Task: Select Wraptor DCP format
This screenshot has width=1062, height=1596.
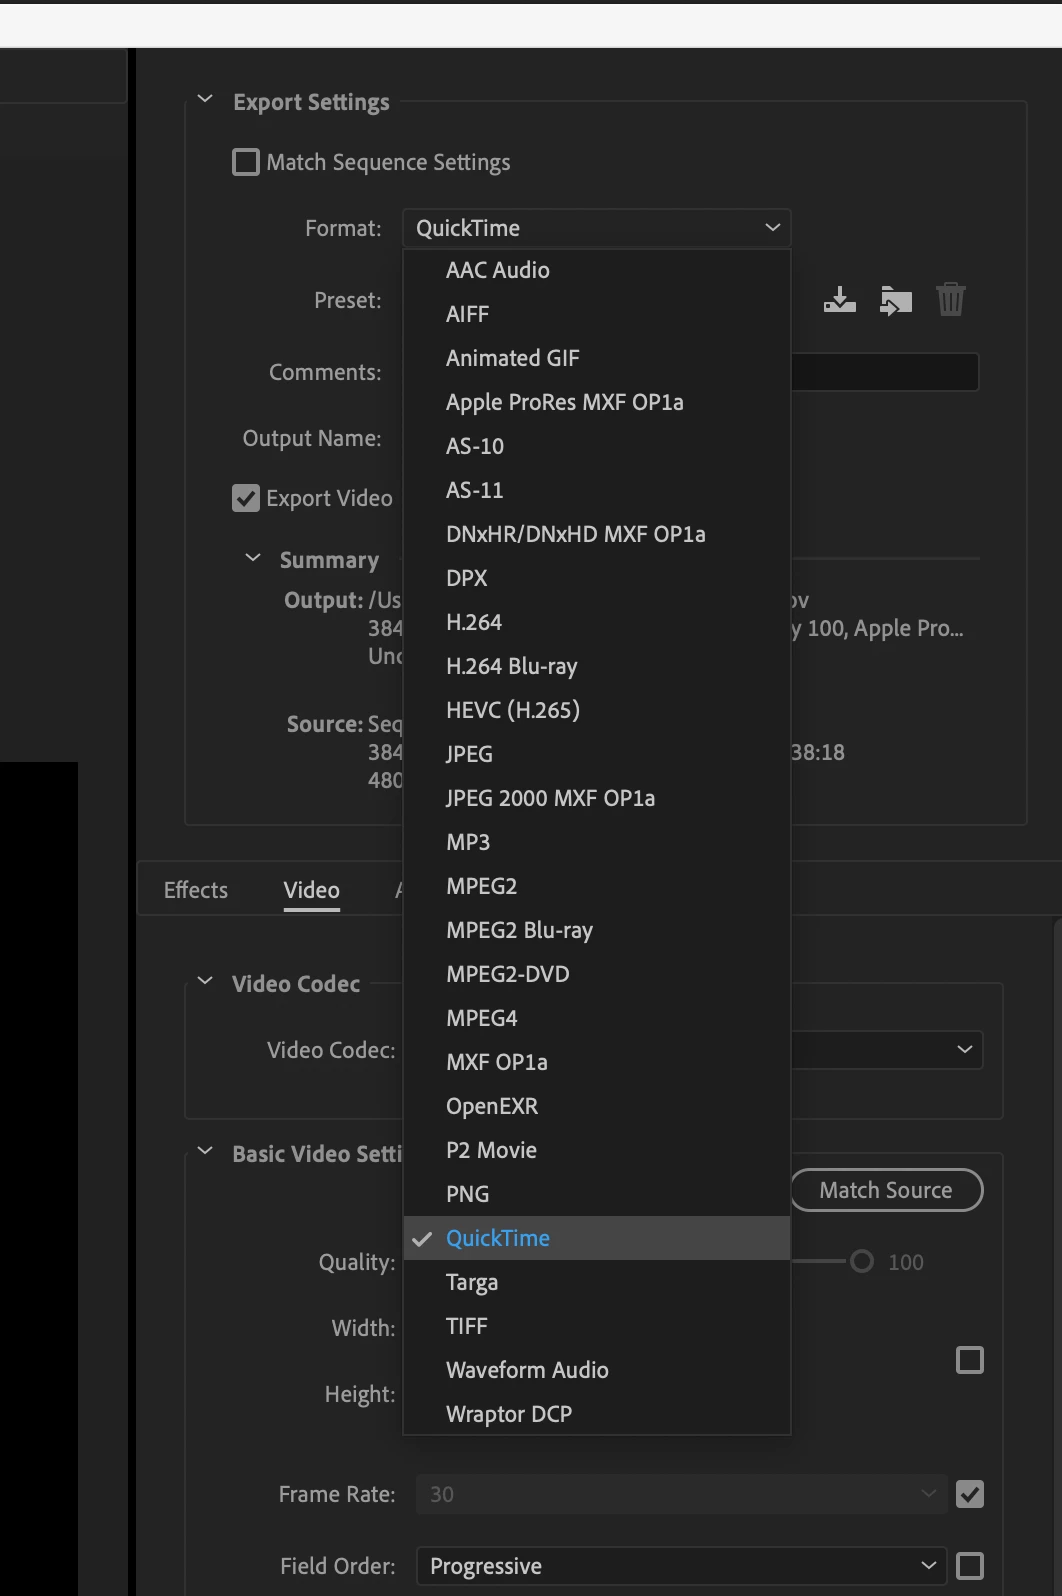Action: pyautogui.click(x=597, y=1414)
